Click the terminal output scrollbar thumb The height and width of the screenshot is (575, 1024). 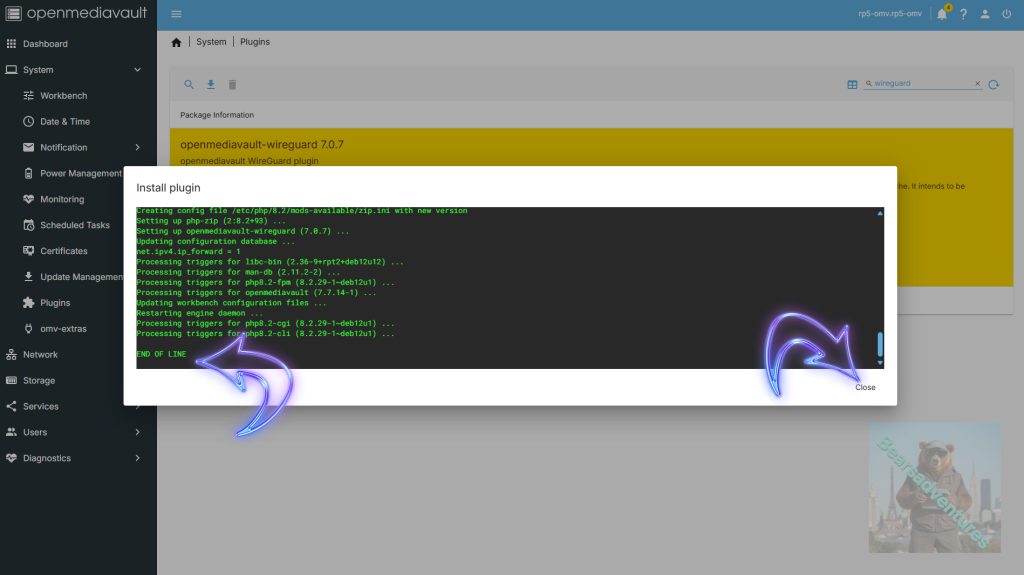[x=880, y=344]
